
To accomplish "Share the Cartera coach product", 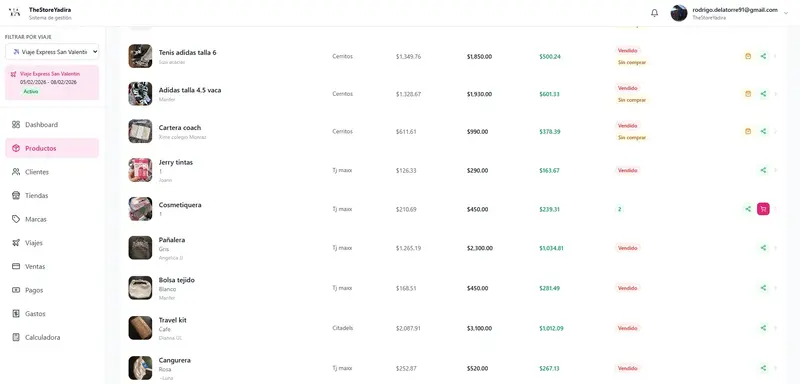I will pos(763,131).
